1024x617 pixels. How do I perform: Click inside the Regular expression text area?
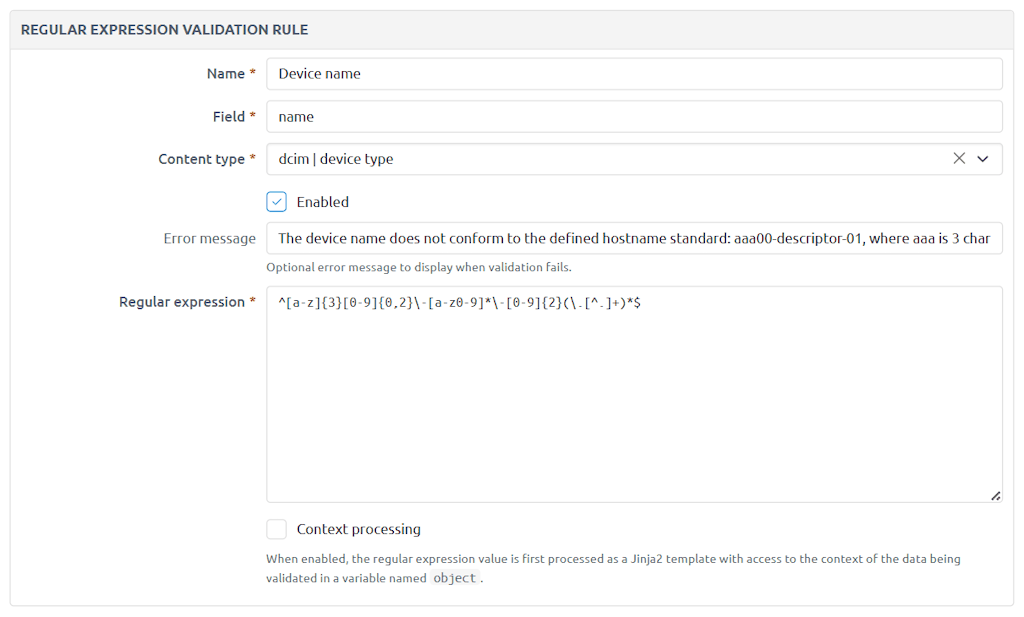coord(634,400)
